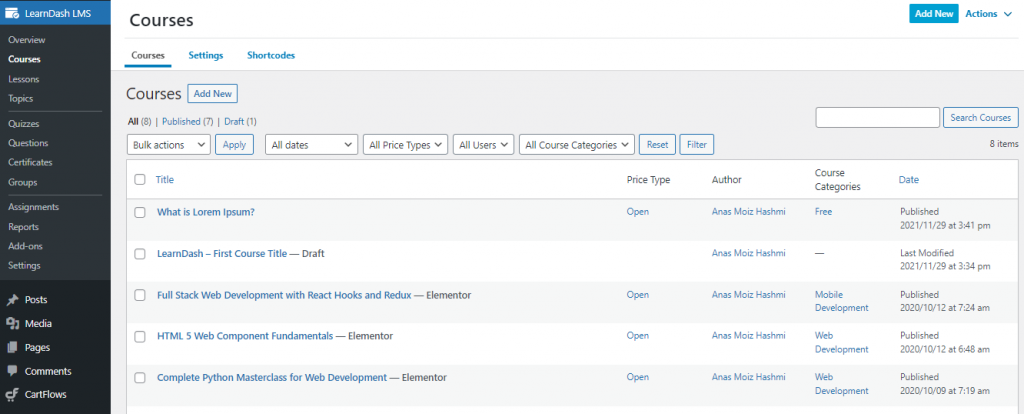Click the Posts pin icon in sidebar
Image resolution: width=1024 pixels, height=414 pixels.
(x=12, y=300)
